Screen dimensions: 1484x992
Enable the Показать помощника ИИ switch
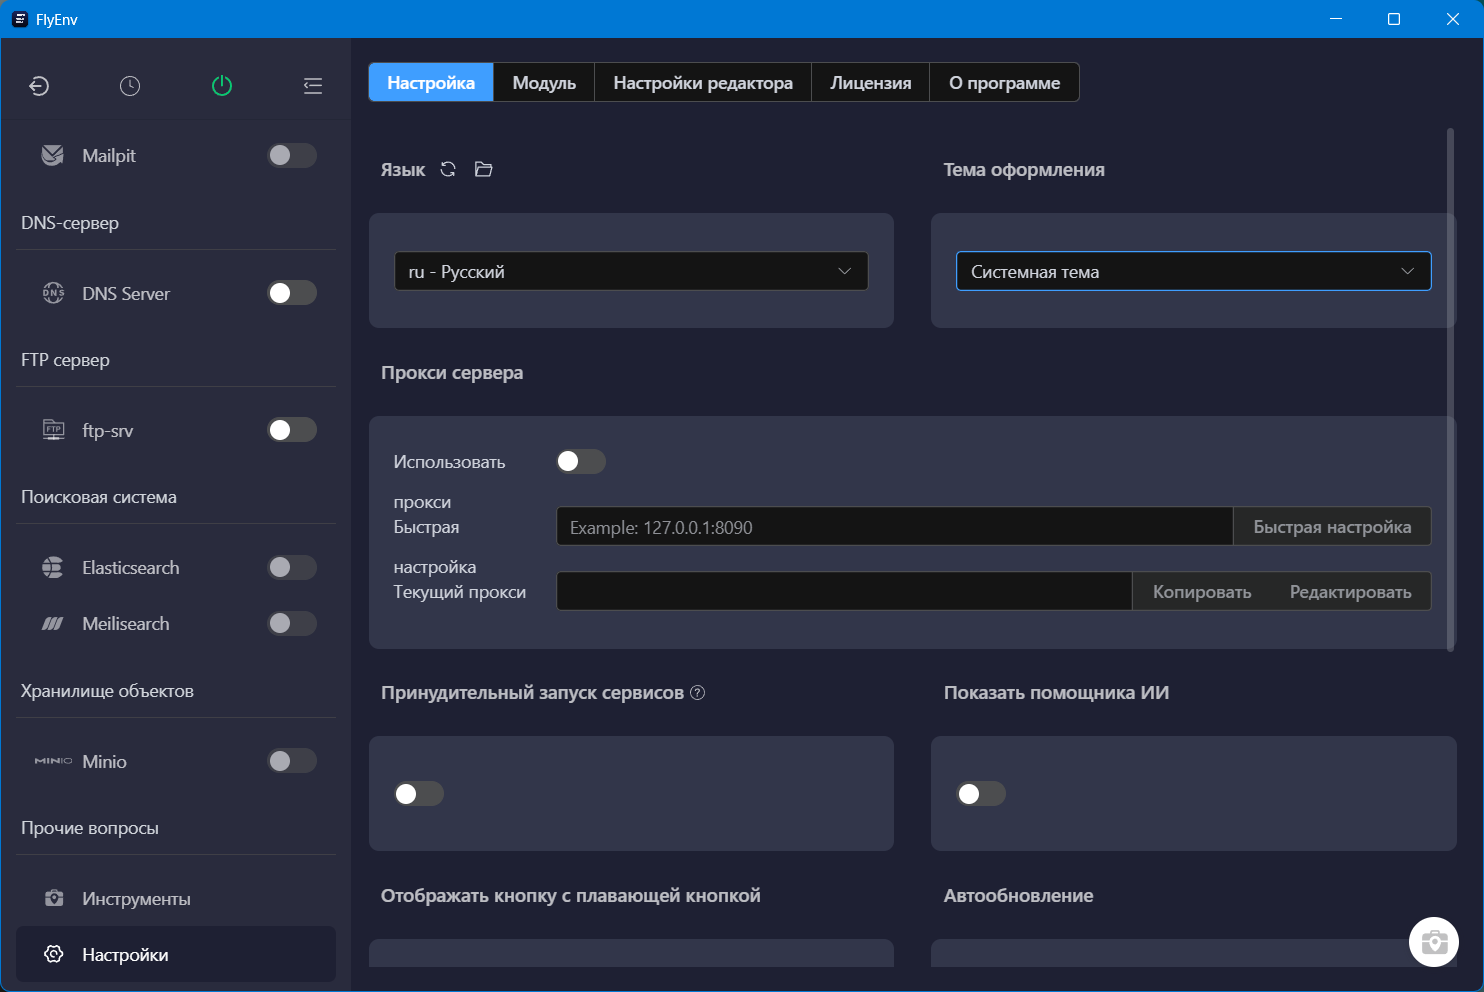(981, 794)
